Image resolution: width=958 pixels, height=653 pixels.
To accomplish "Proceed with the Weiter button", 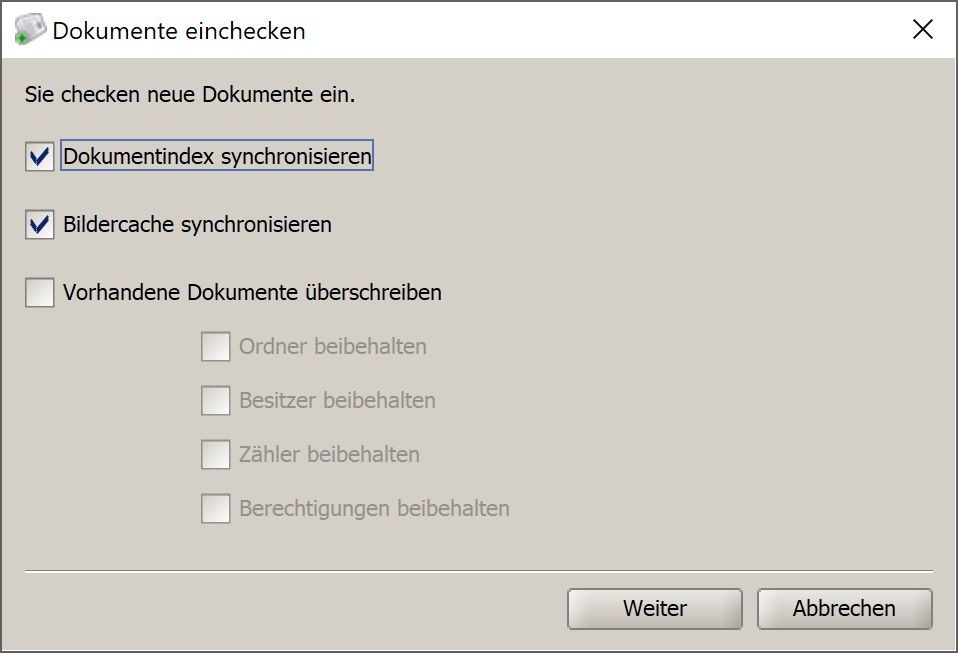I will click(655, 608).
